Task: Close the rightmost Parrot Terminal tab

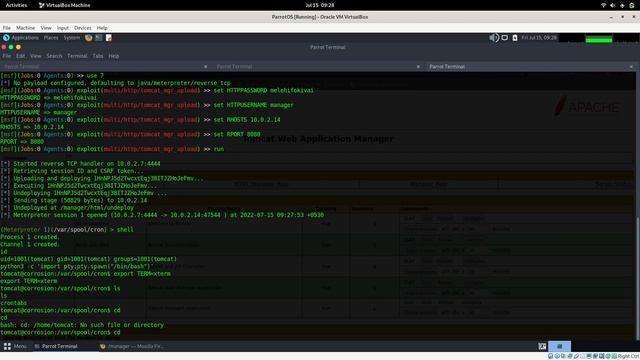Action: [631, 67]
